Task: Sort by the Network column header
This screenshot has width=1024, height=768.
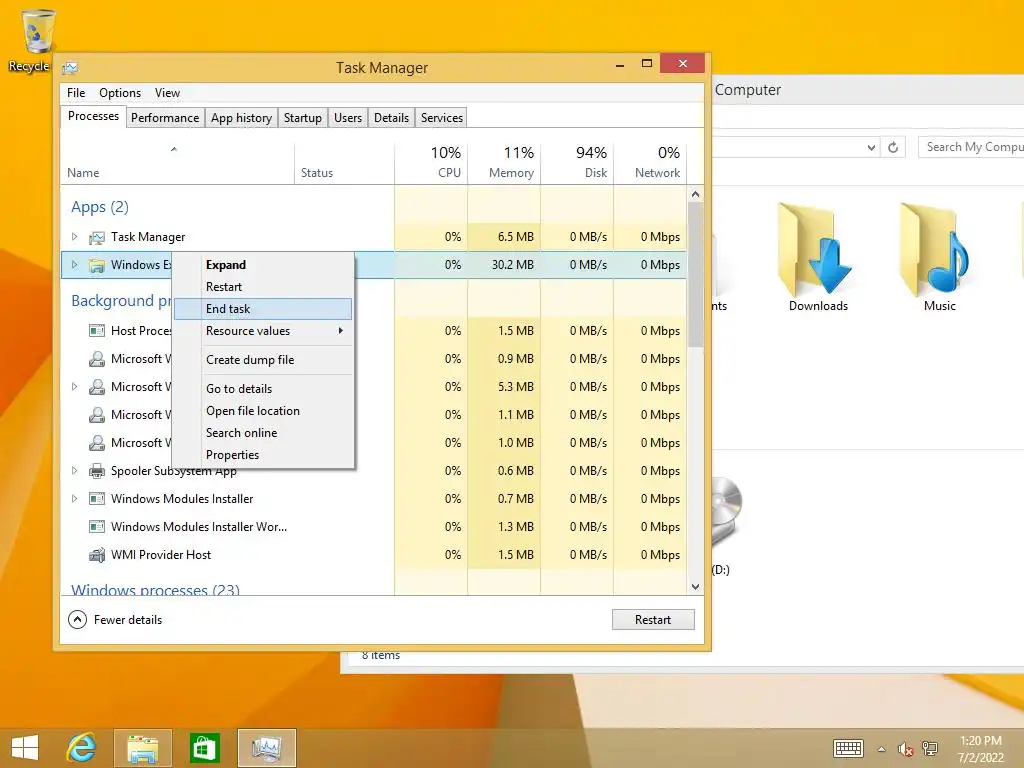Action: (650, 162)
